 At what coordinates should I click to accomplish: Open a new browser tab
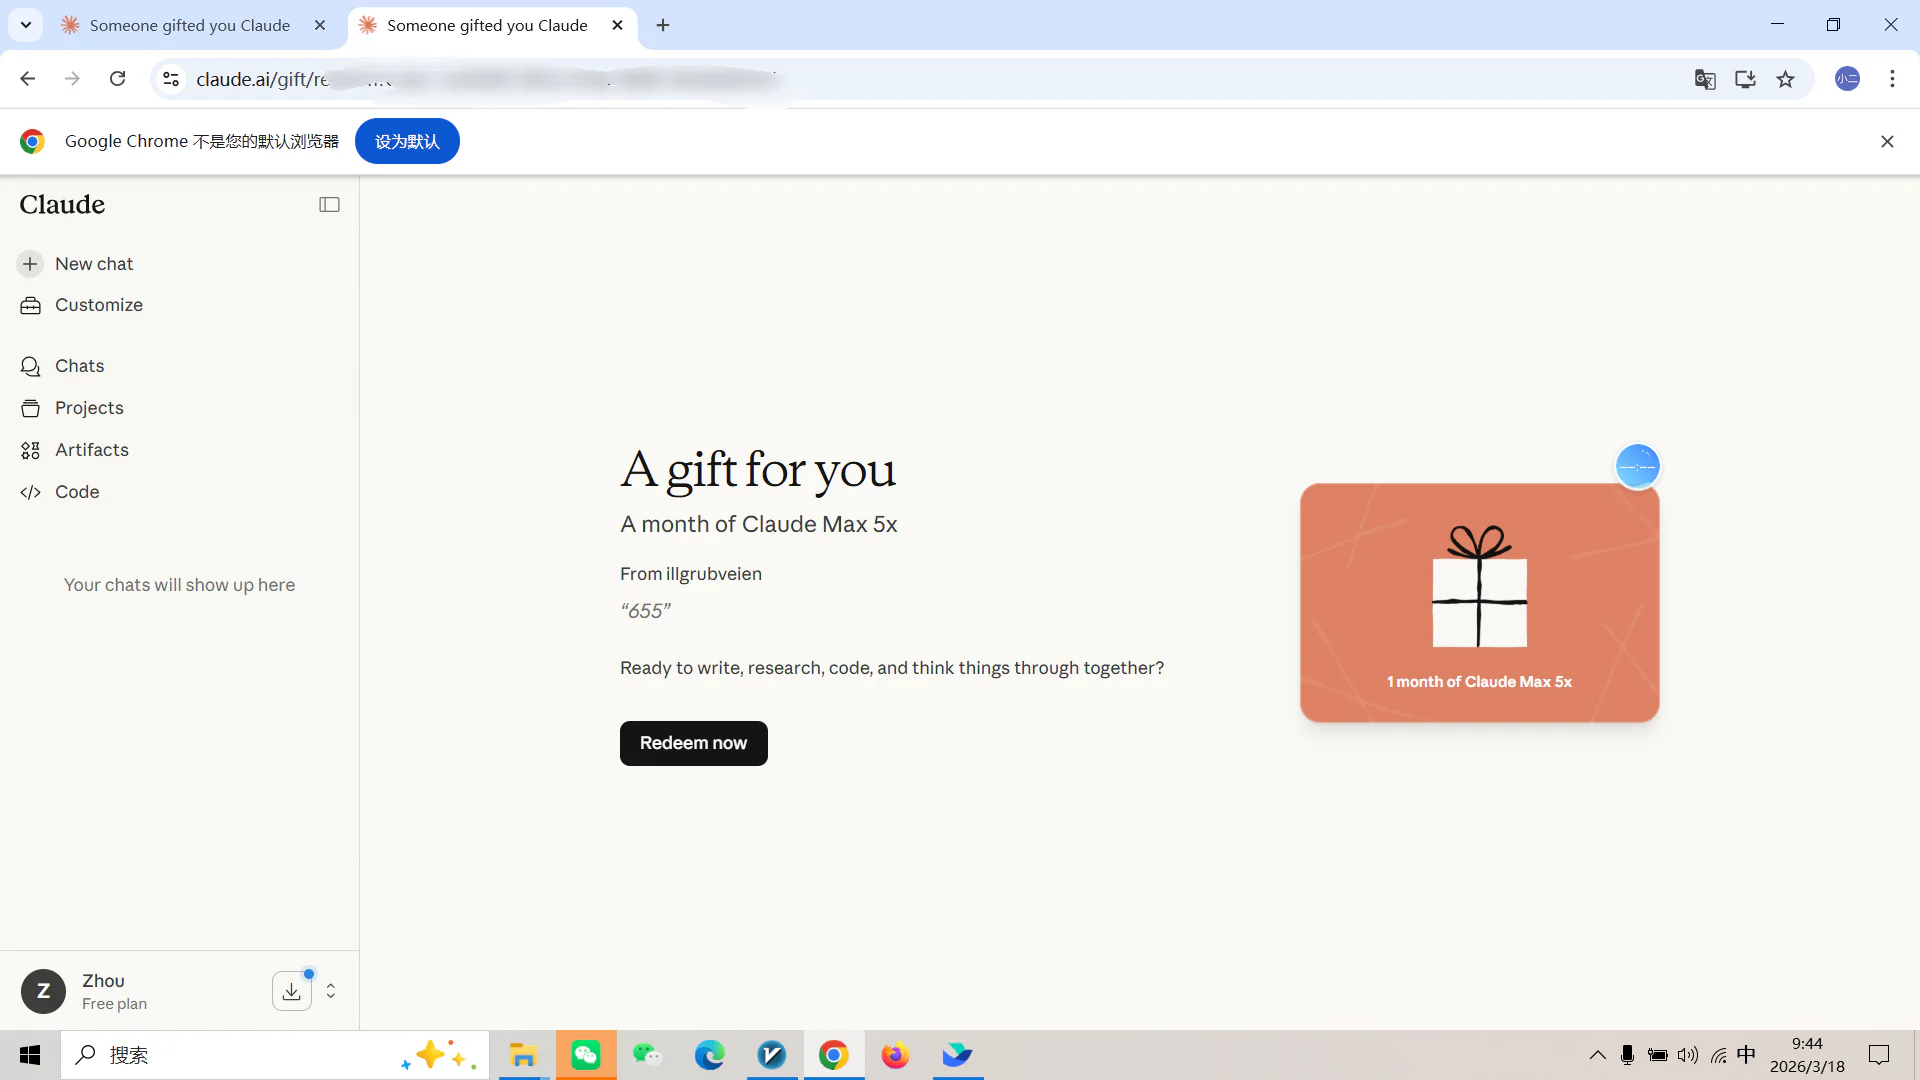[x=663, y=25]
